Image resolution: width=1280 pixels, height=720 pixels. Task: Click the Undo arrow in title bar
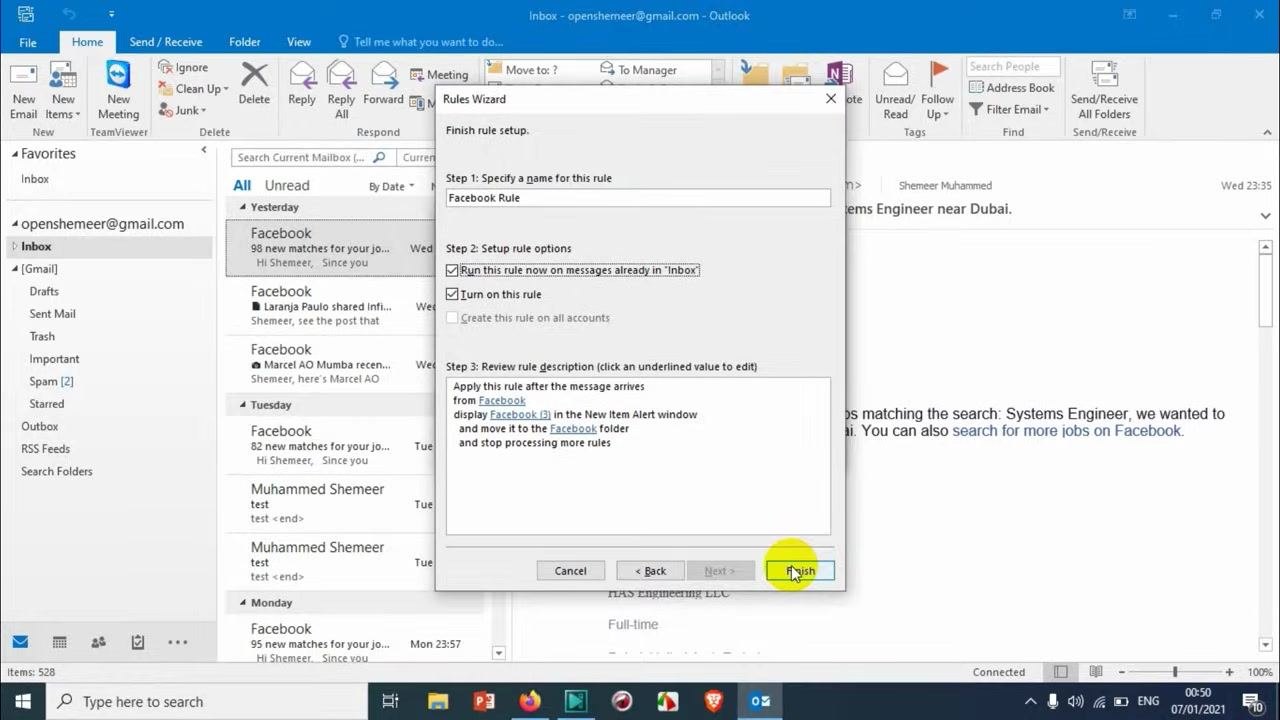pos(69,14)
